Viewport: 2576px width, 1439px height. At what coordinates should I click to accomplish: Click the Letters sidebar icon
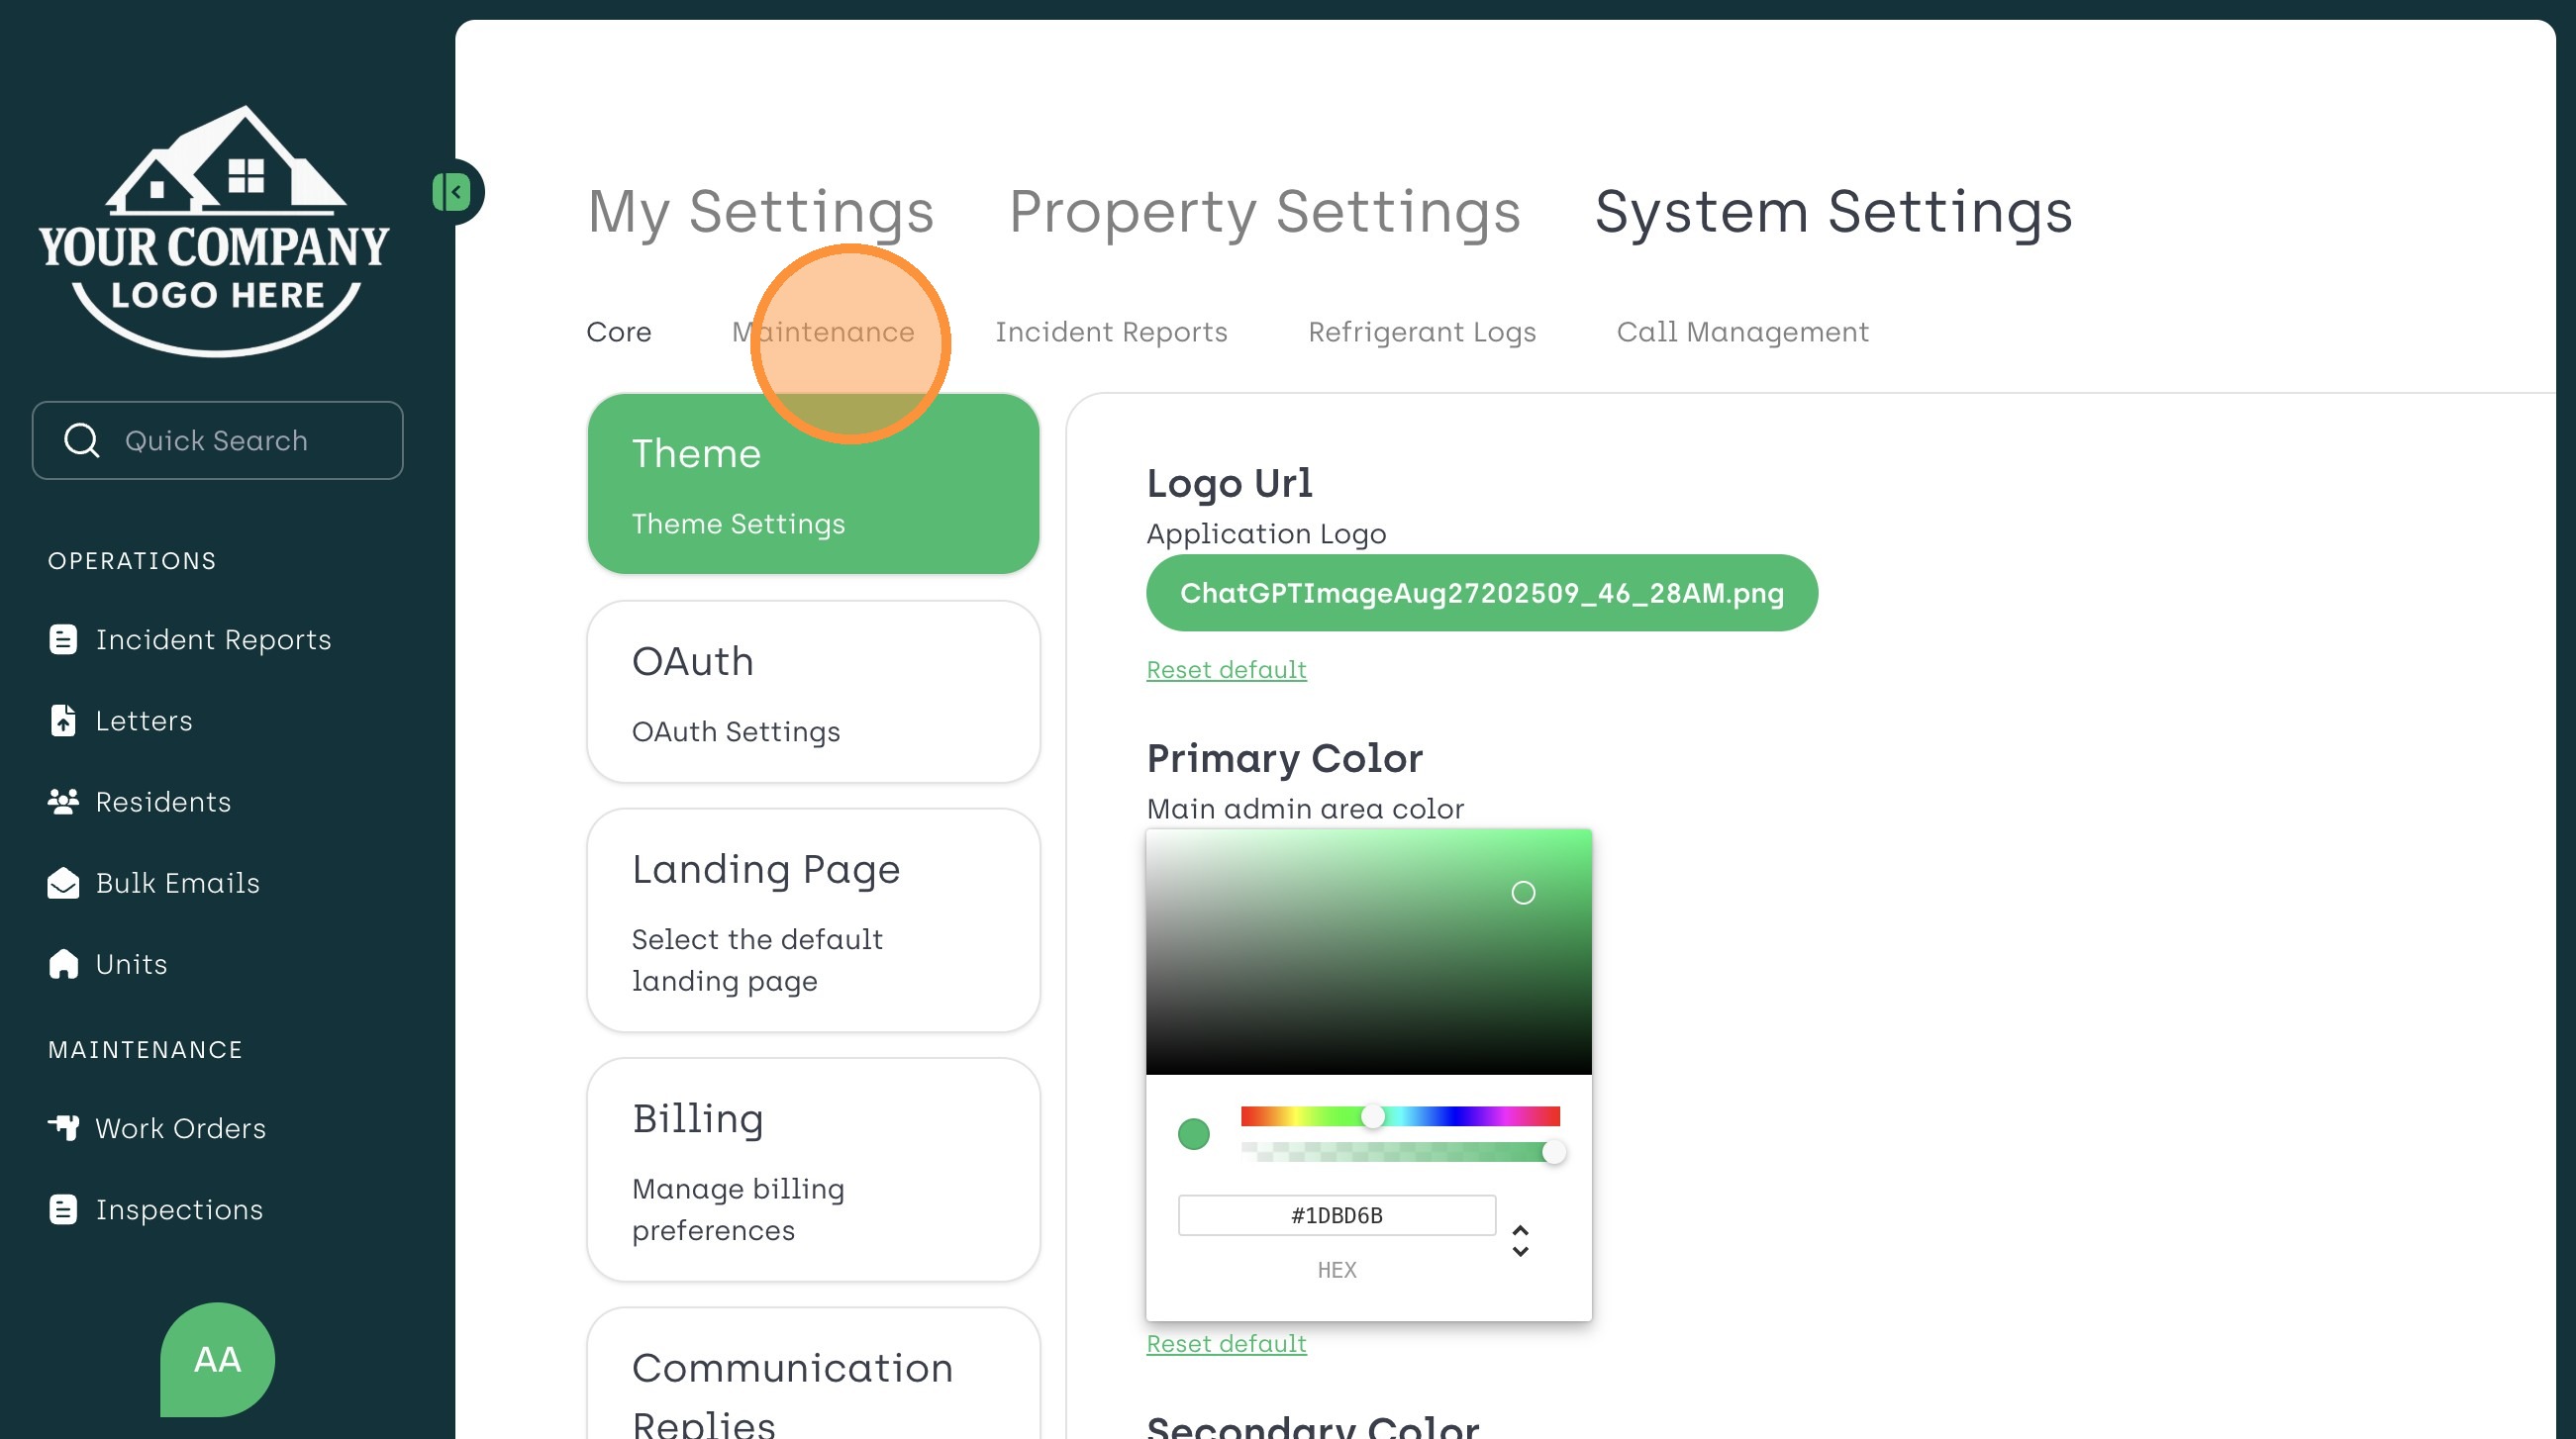click(63, 720)
